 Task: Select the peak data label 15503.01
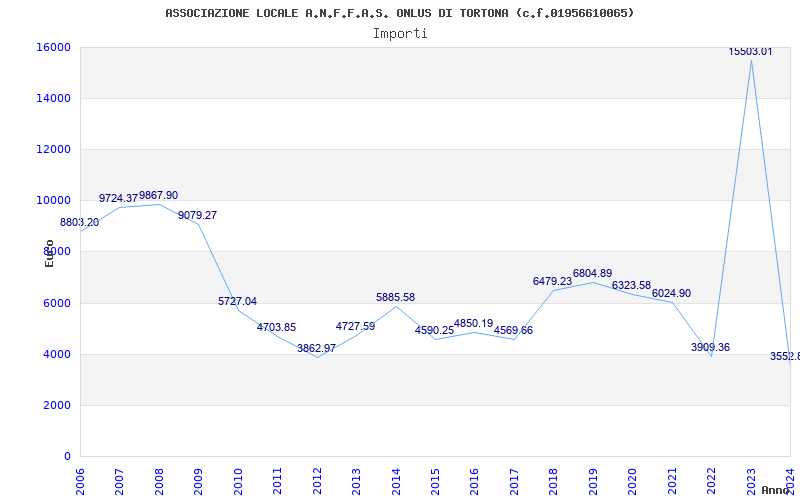(750, 52)
